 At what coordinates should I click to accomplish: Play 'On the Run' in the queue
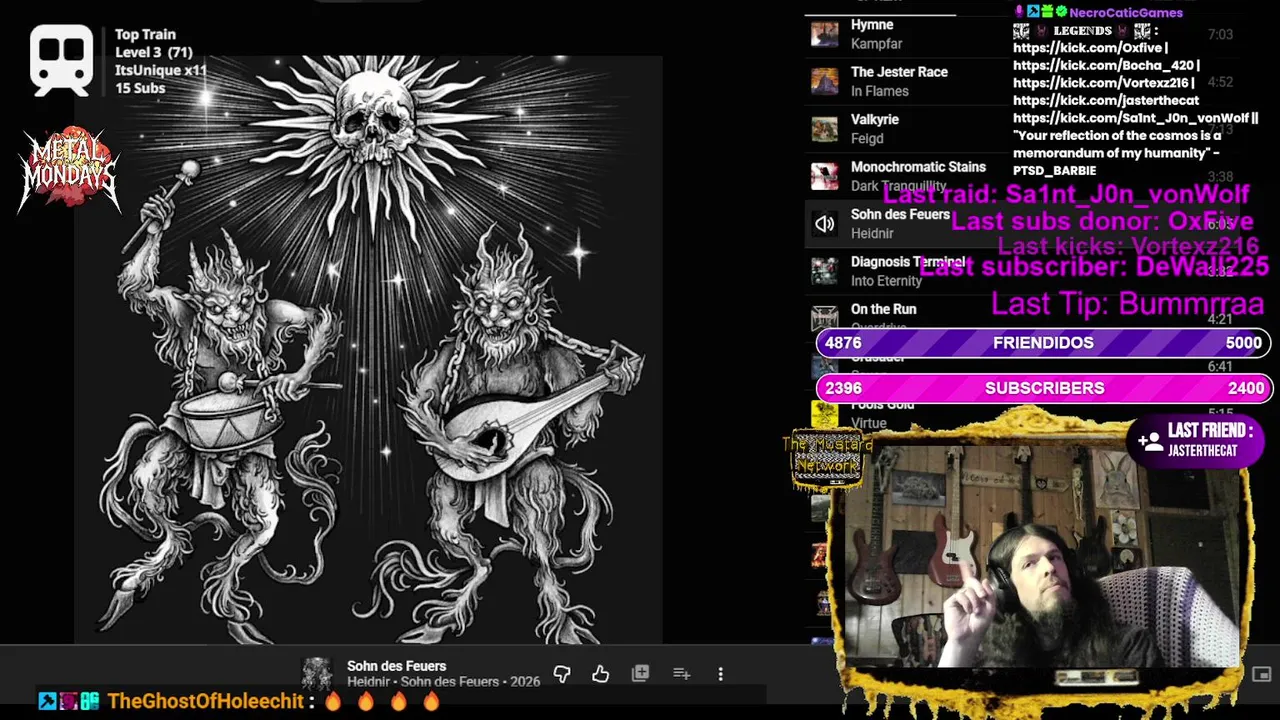click(883, 309)
